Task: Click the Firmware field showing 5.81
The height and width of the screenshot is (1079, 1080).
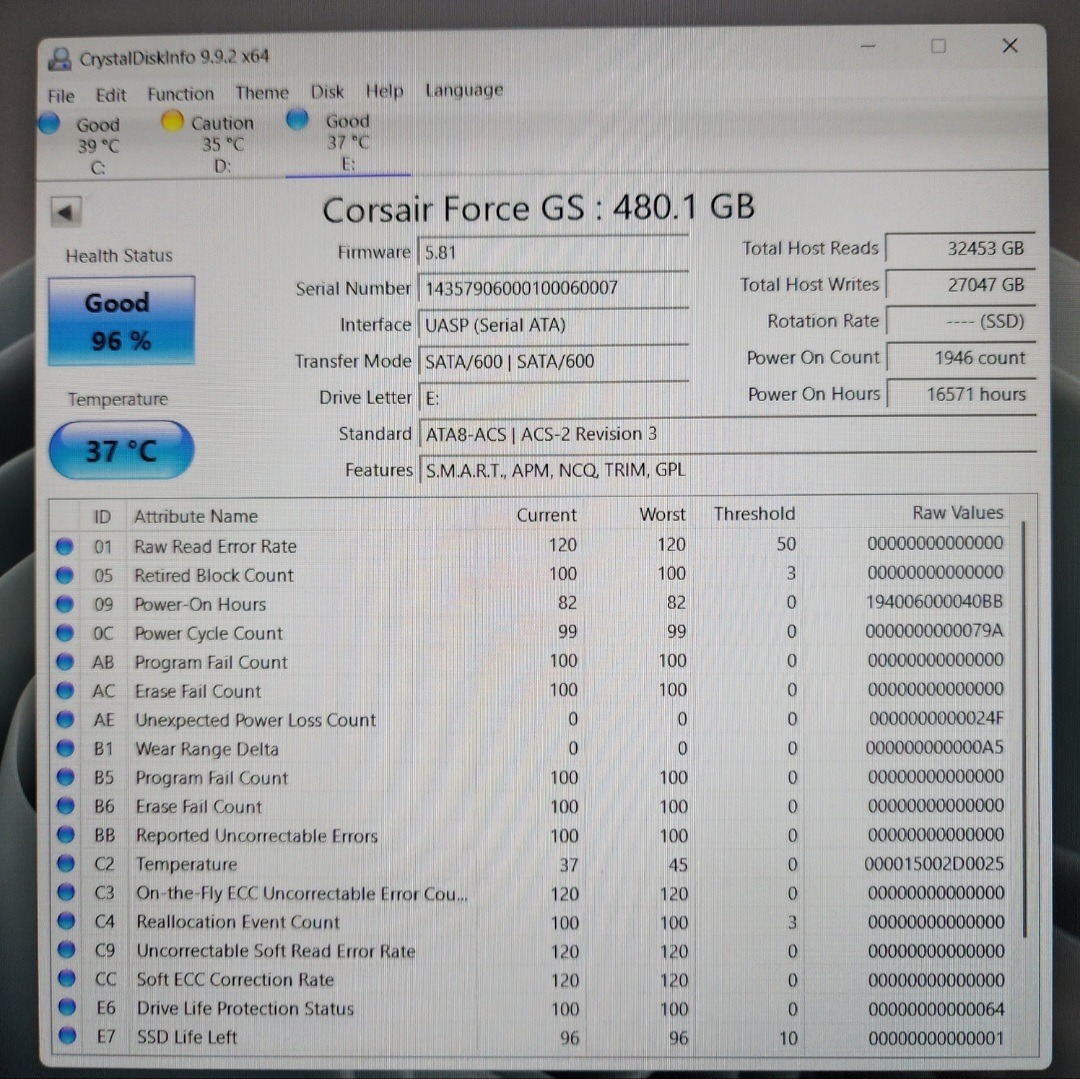Action: coord(553,252)
